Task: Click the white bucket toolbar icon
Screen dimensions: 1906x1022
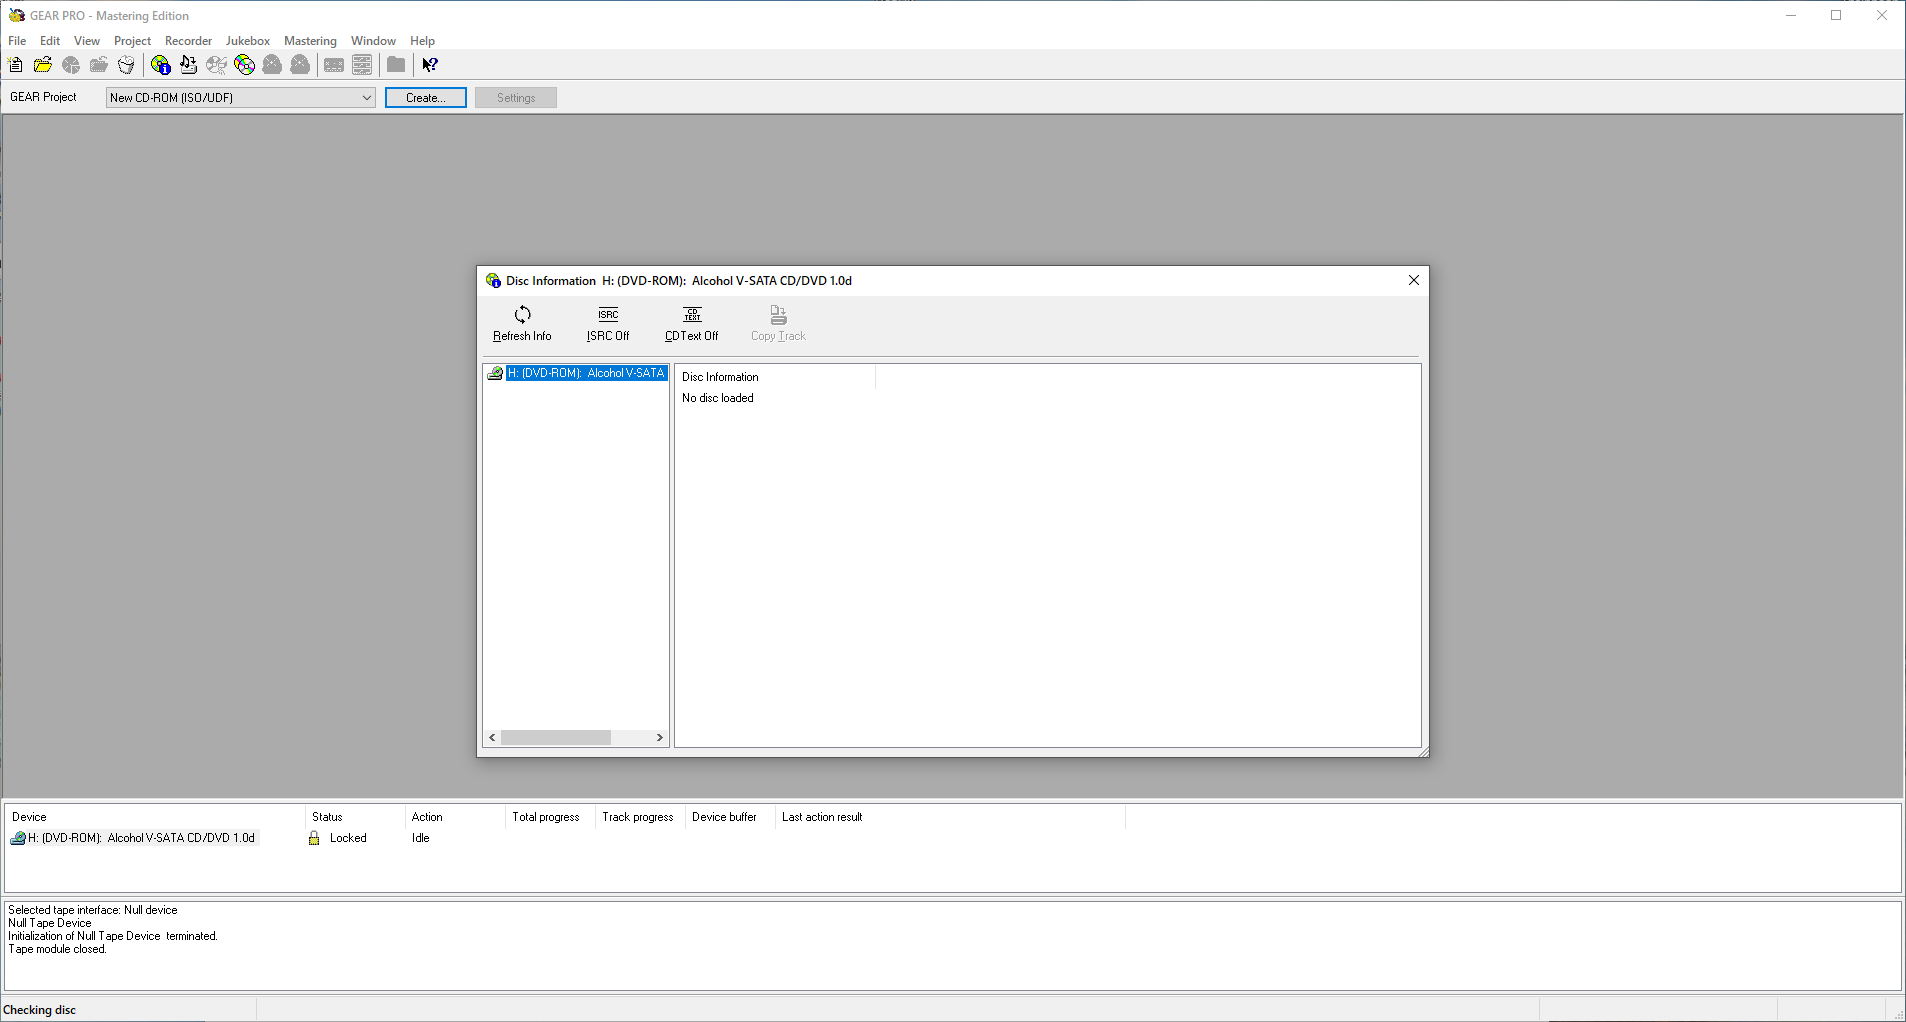Action: tap(126, 65)
